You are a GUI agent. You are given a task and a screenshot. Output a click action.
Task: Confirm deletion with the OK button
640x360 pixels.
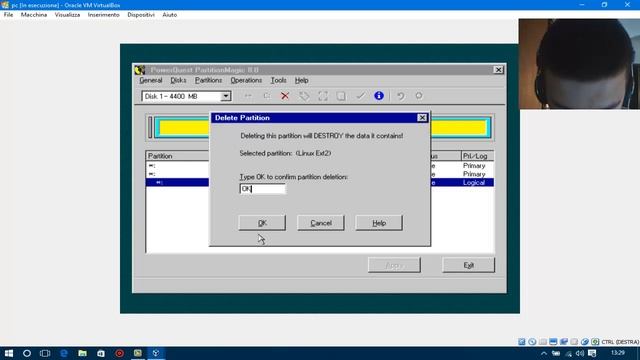pos(262,223)
